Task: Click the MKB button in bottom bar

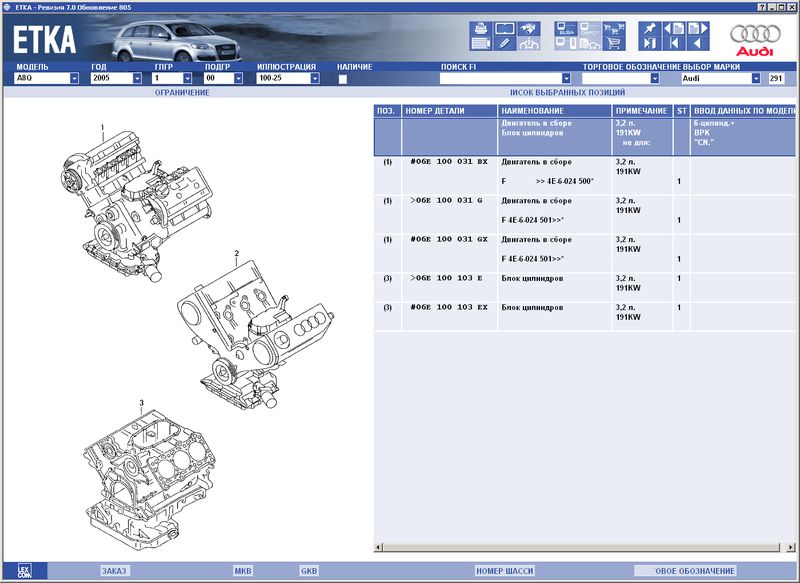Action: point(243,571)
